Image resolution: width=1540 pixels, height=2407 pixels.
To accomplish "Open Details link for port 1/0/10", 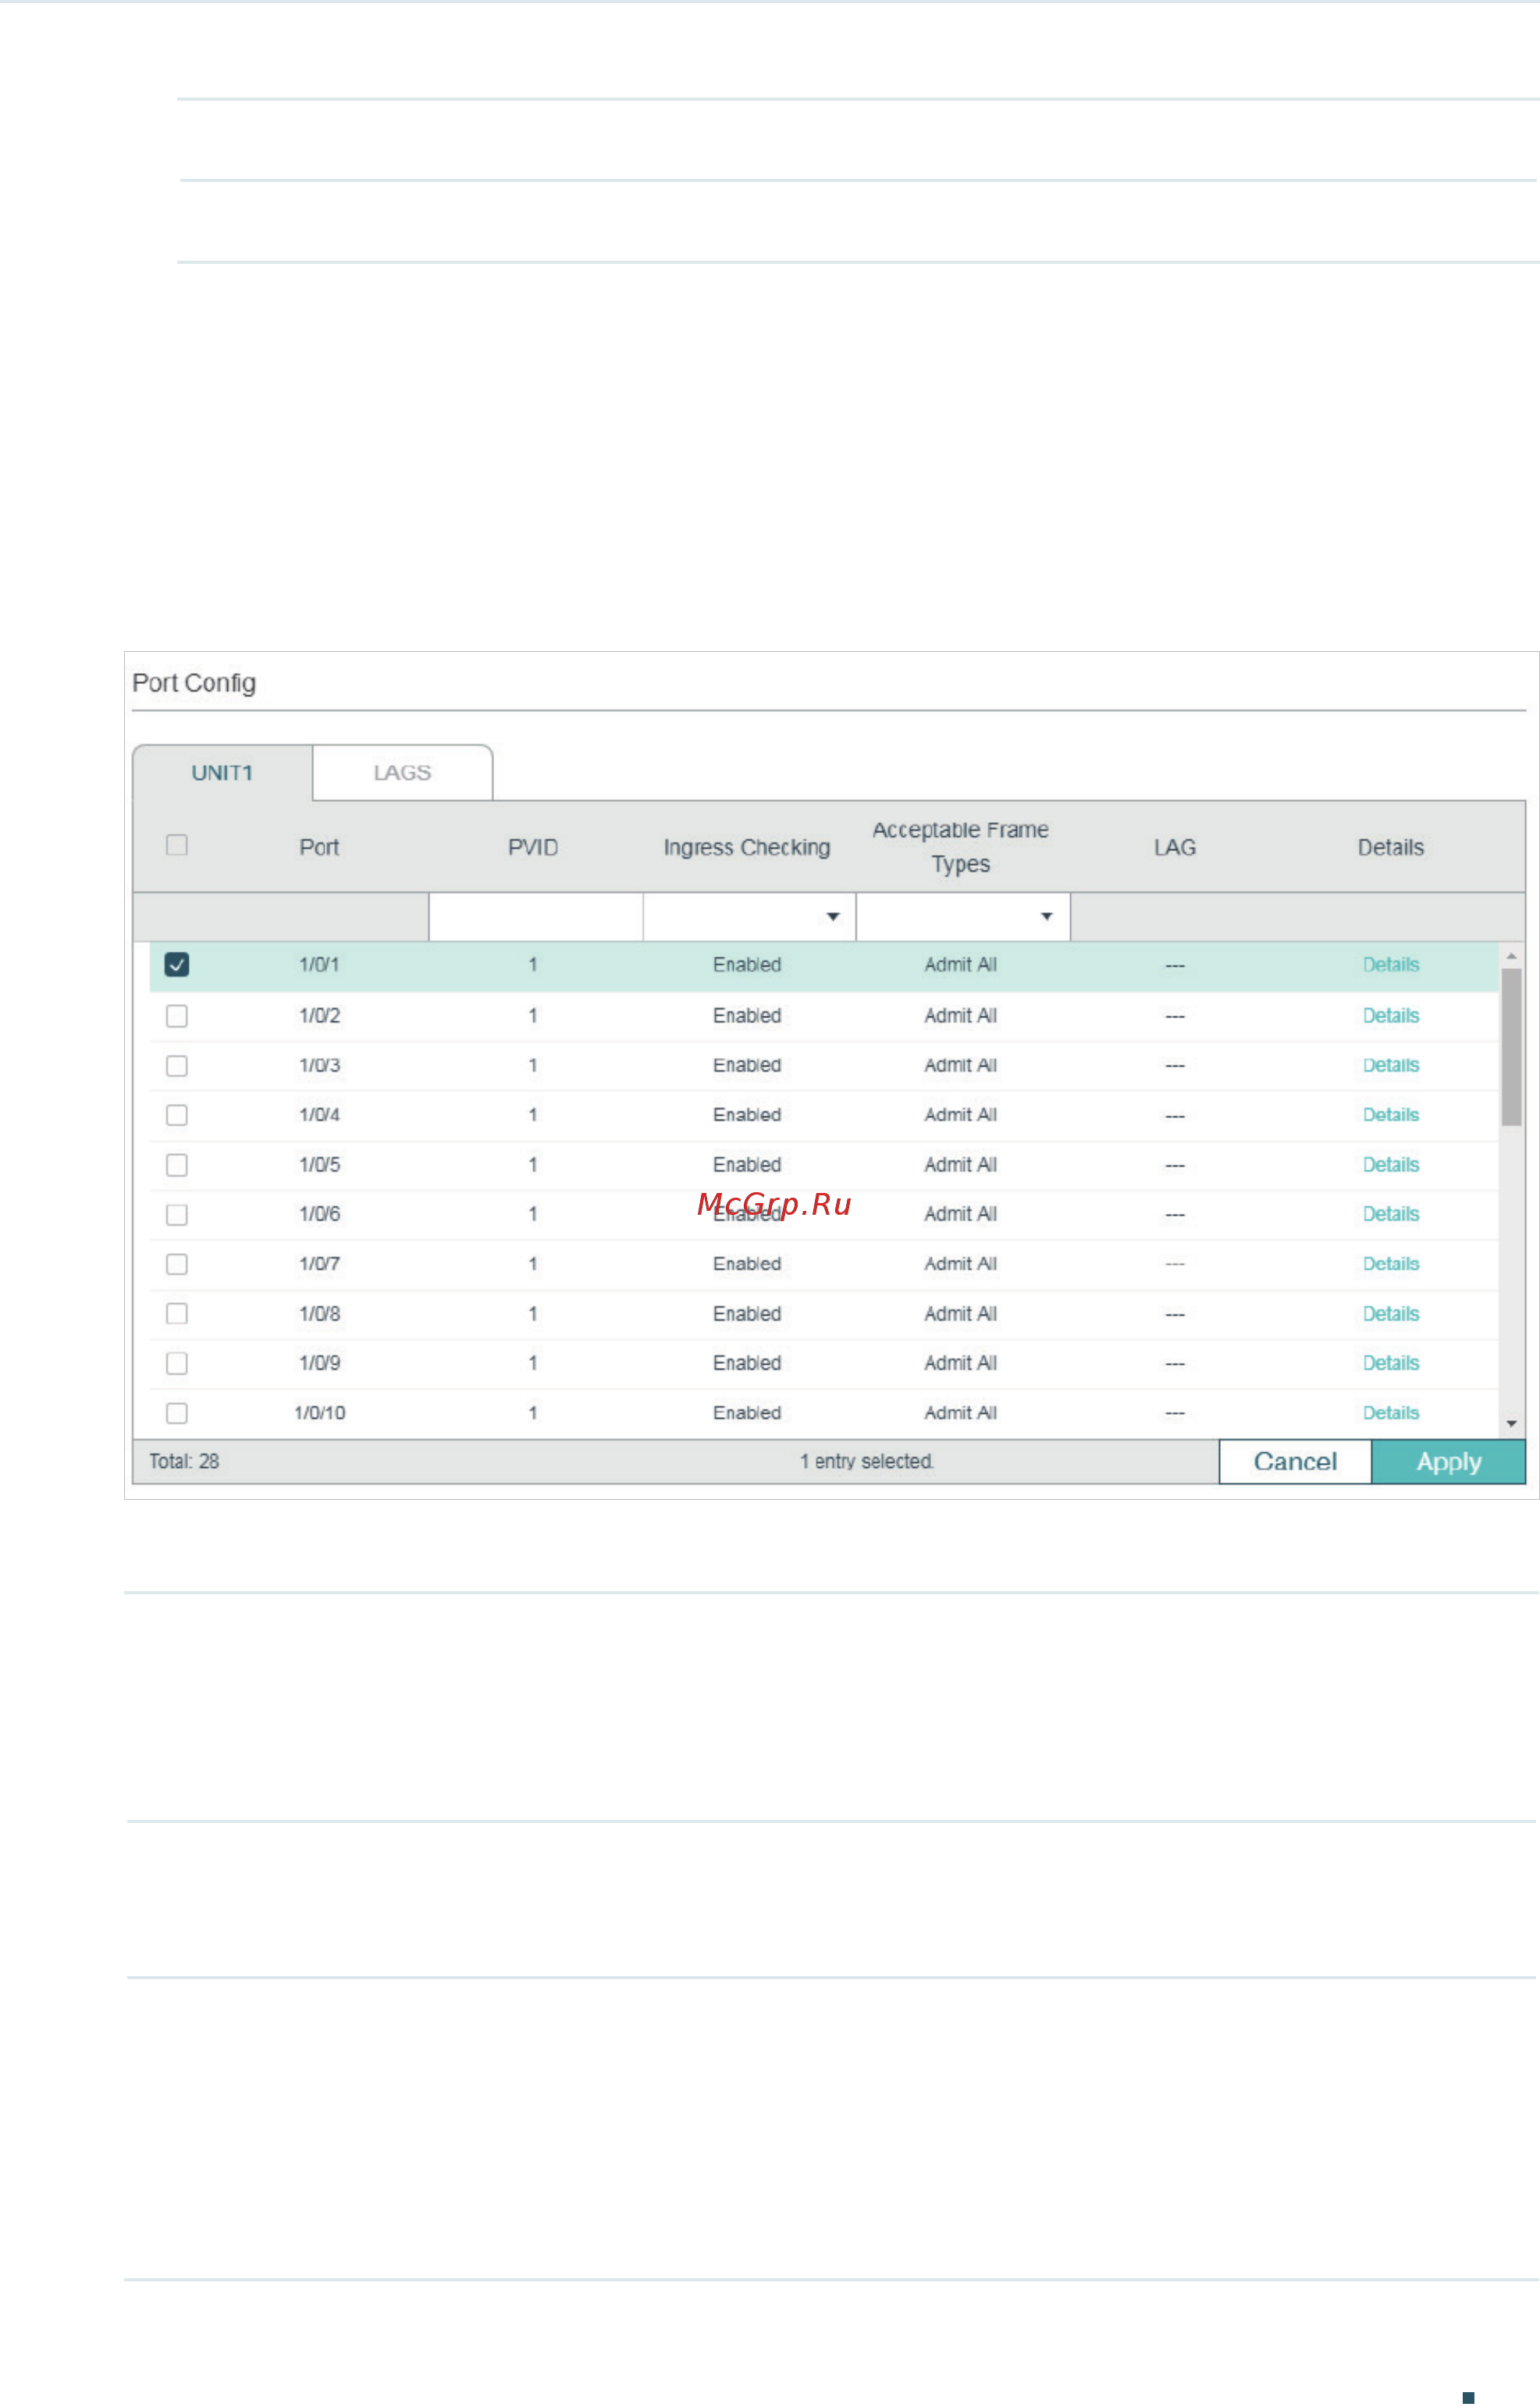I will 1391,1413.
